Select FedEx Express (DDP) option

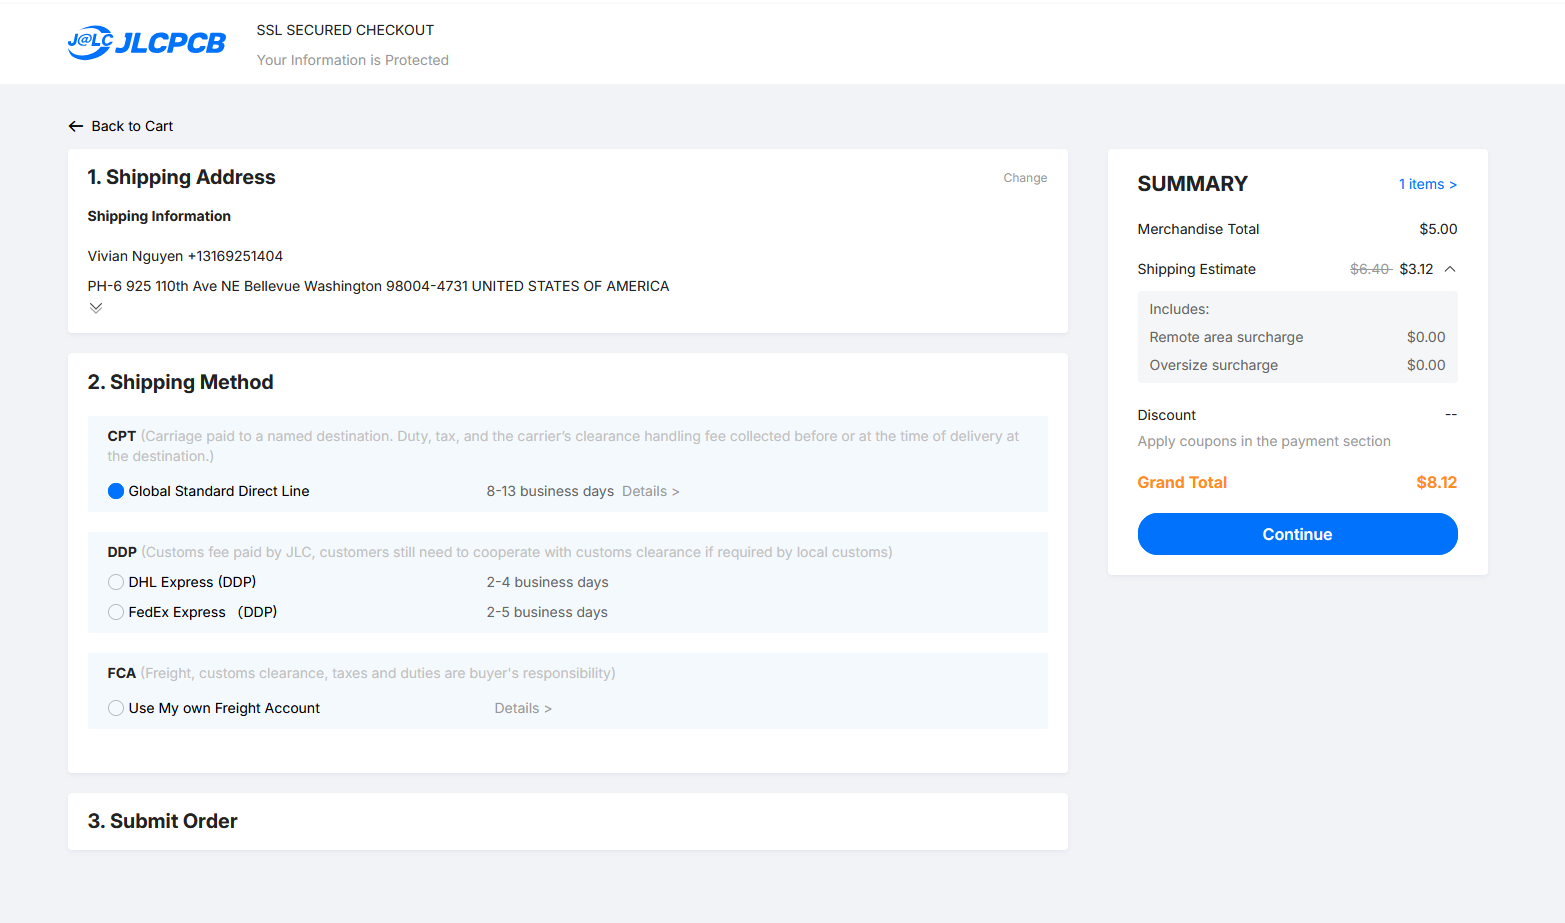(116, 612)
